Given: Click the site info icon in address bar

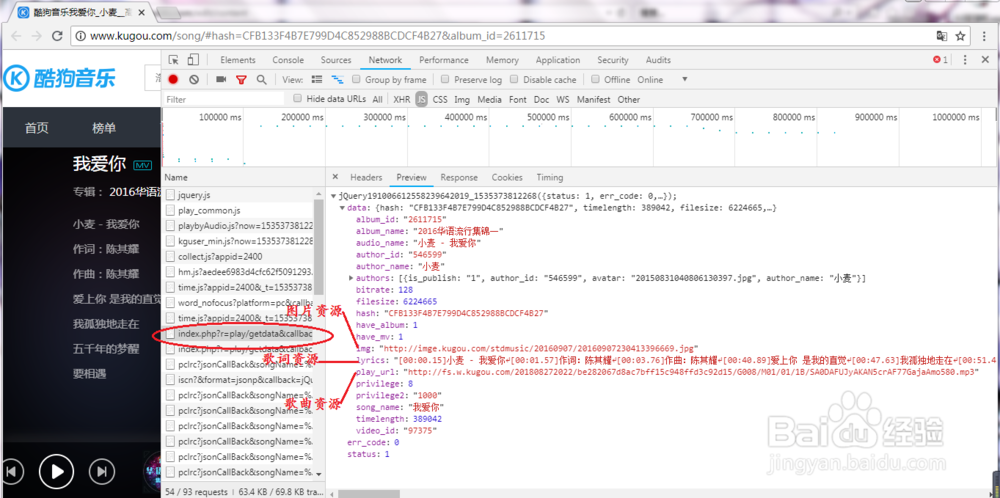Looking at the screenshot, I should click(80, 36).
